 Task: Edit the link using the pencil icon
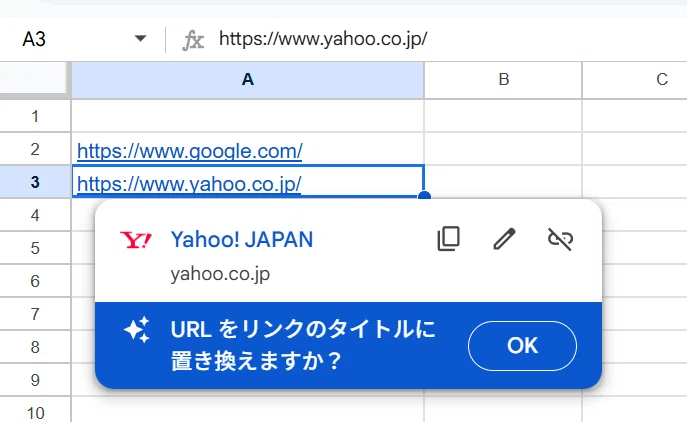coord(504,239)
